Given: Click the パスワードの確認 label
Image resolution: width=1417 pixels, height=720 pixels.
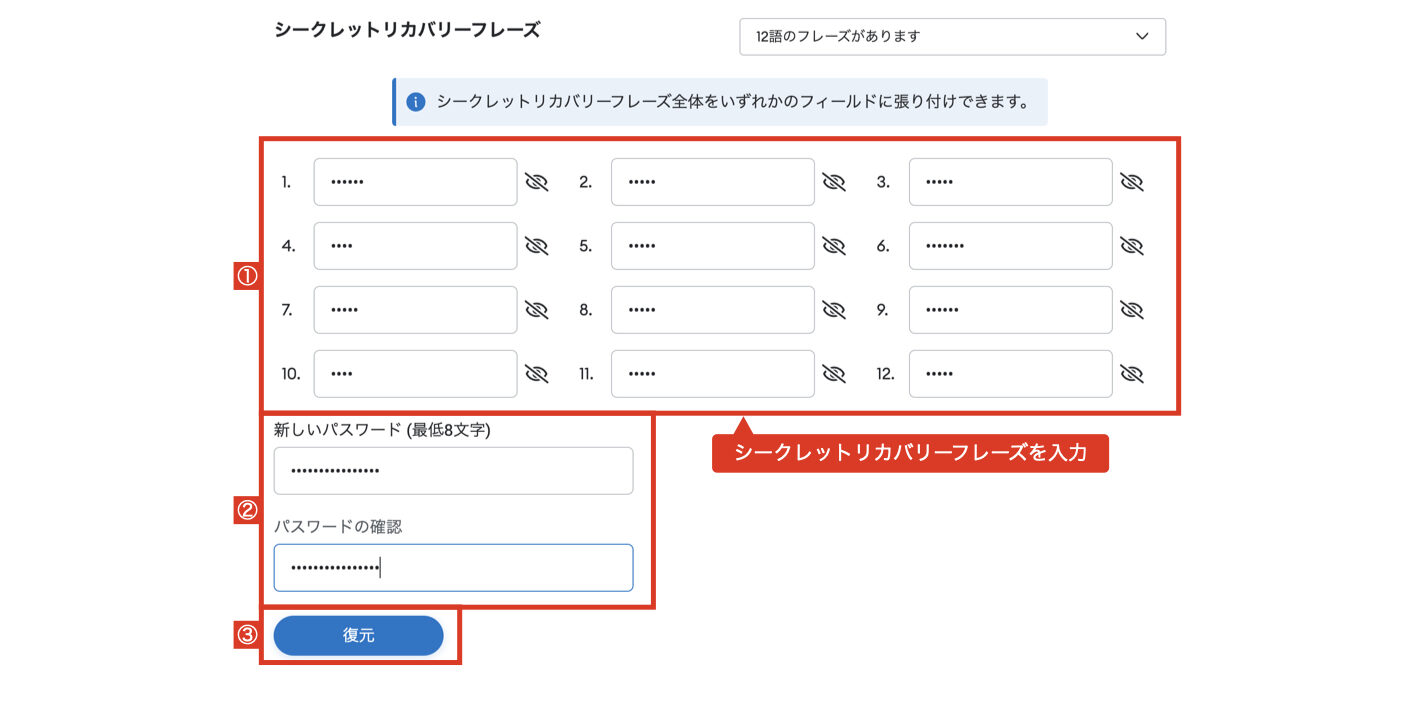Looking at the screenshot, I should [x=338, y=526].
